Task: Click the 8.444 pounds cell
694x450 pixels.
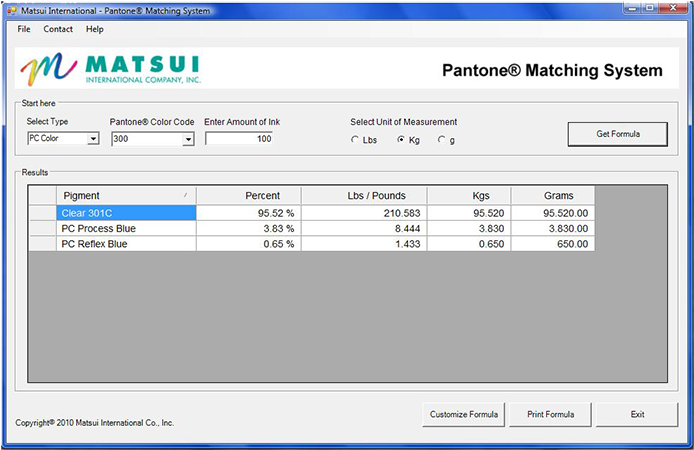Action: point(364,228)
